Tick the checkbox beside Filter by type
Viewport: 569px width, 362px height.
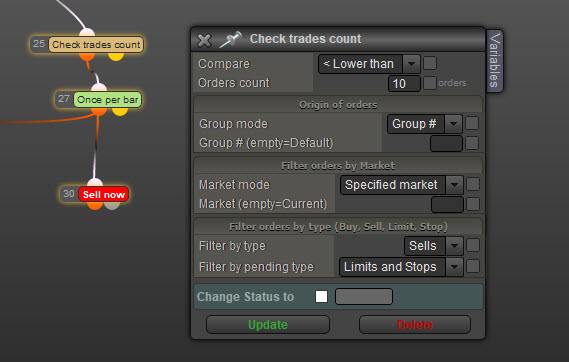473,245
